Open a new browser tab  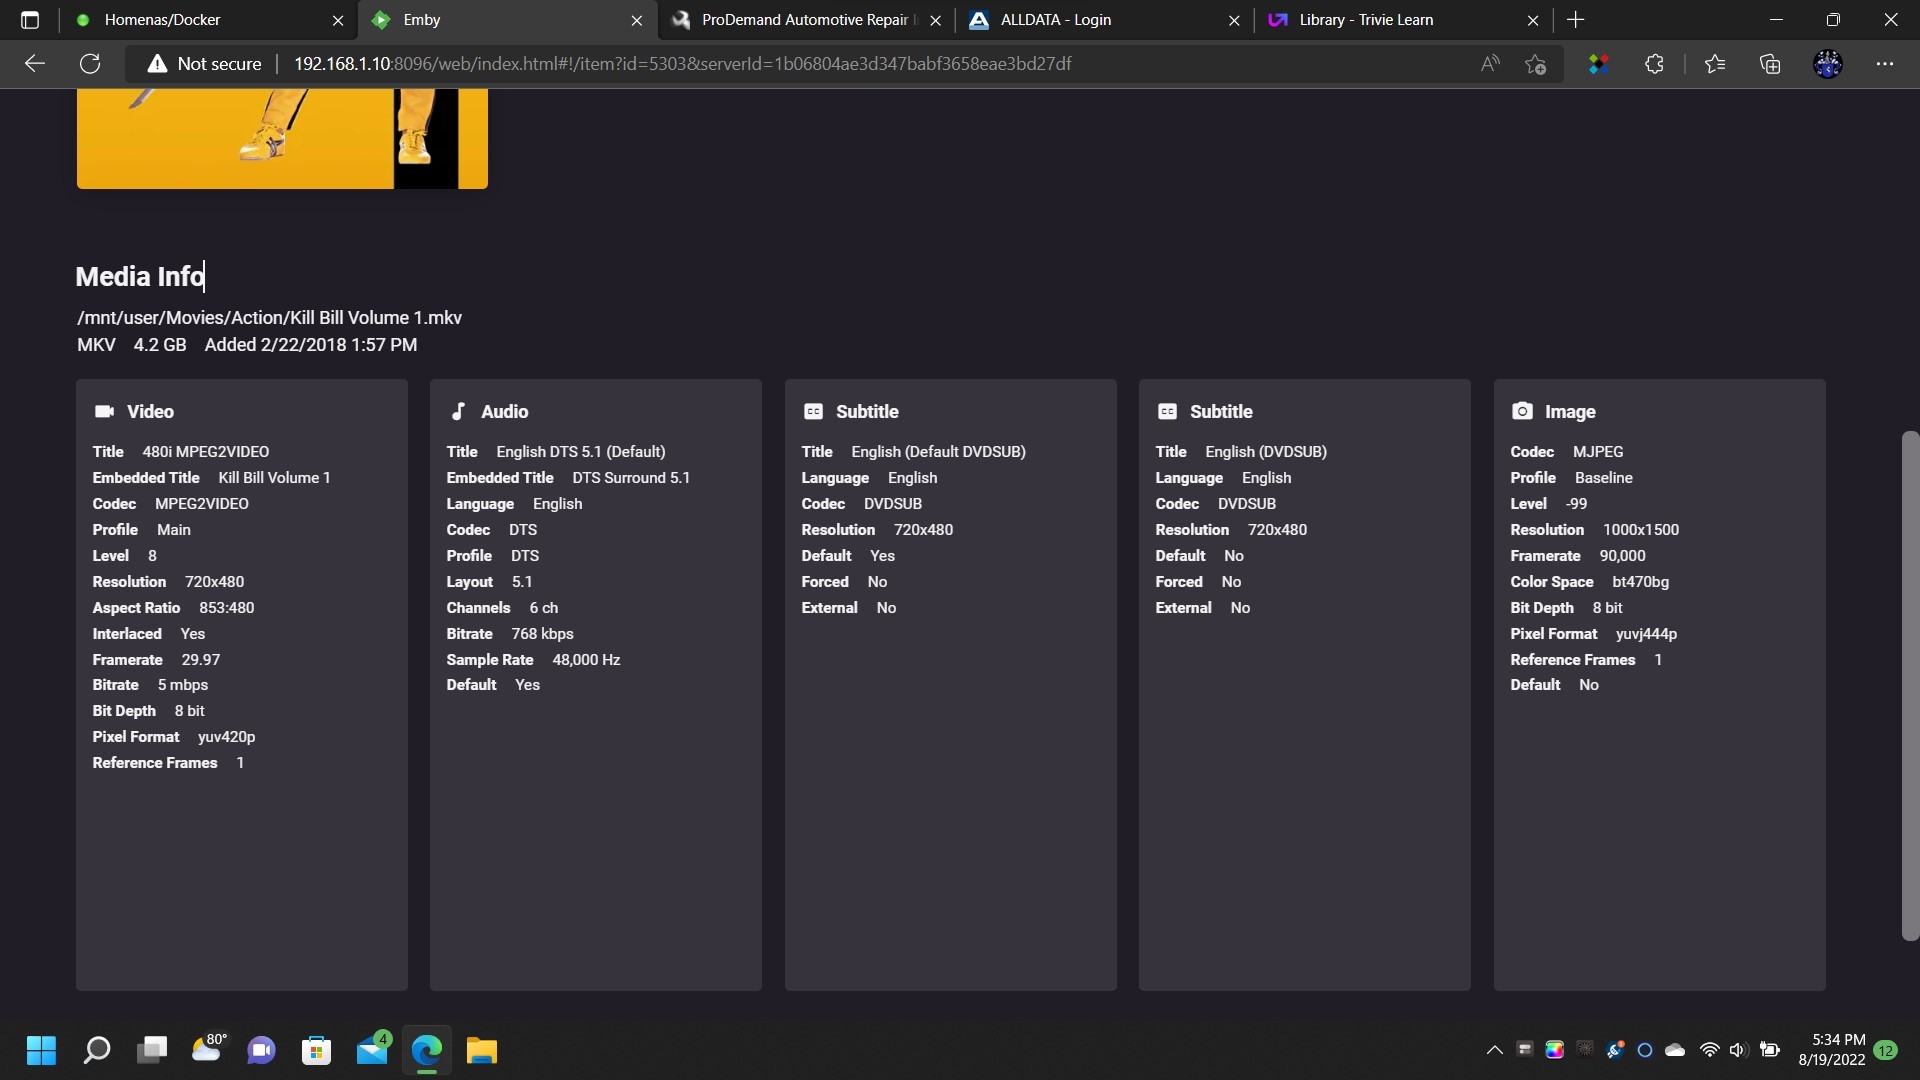pyautogui.click(x=1576, y=20)
